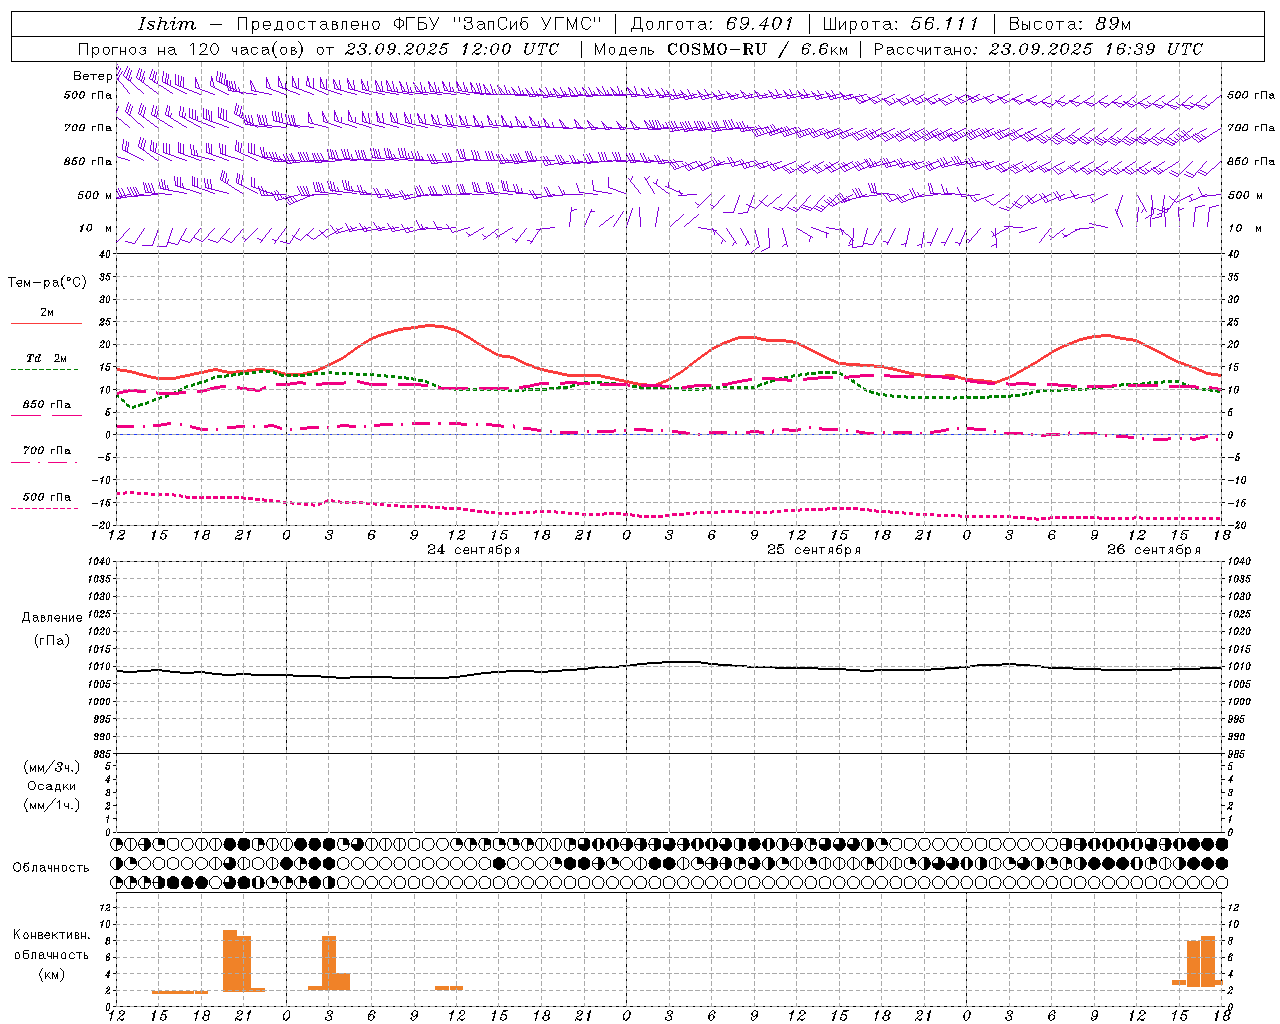Click the "Тем-ра(°C)" temperature panel label

point(47,283)
